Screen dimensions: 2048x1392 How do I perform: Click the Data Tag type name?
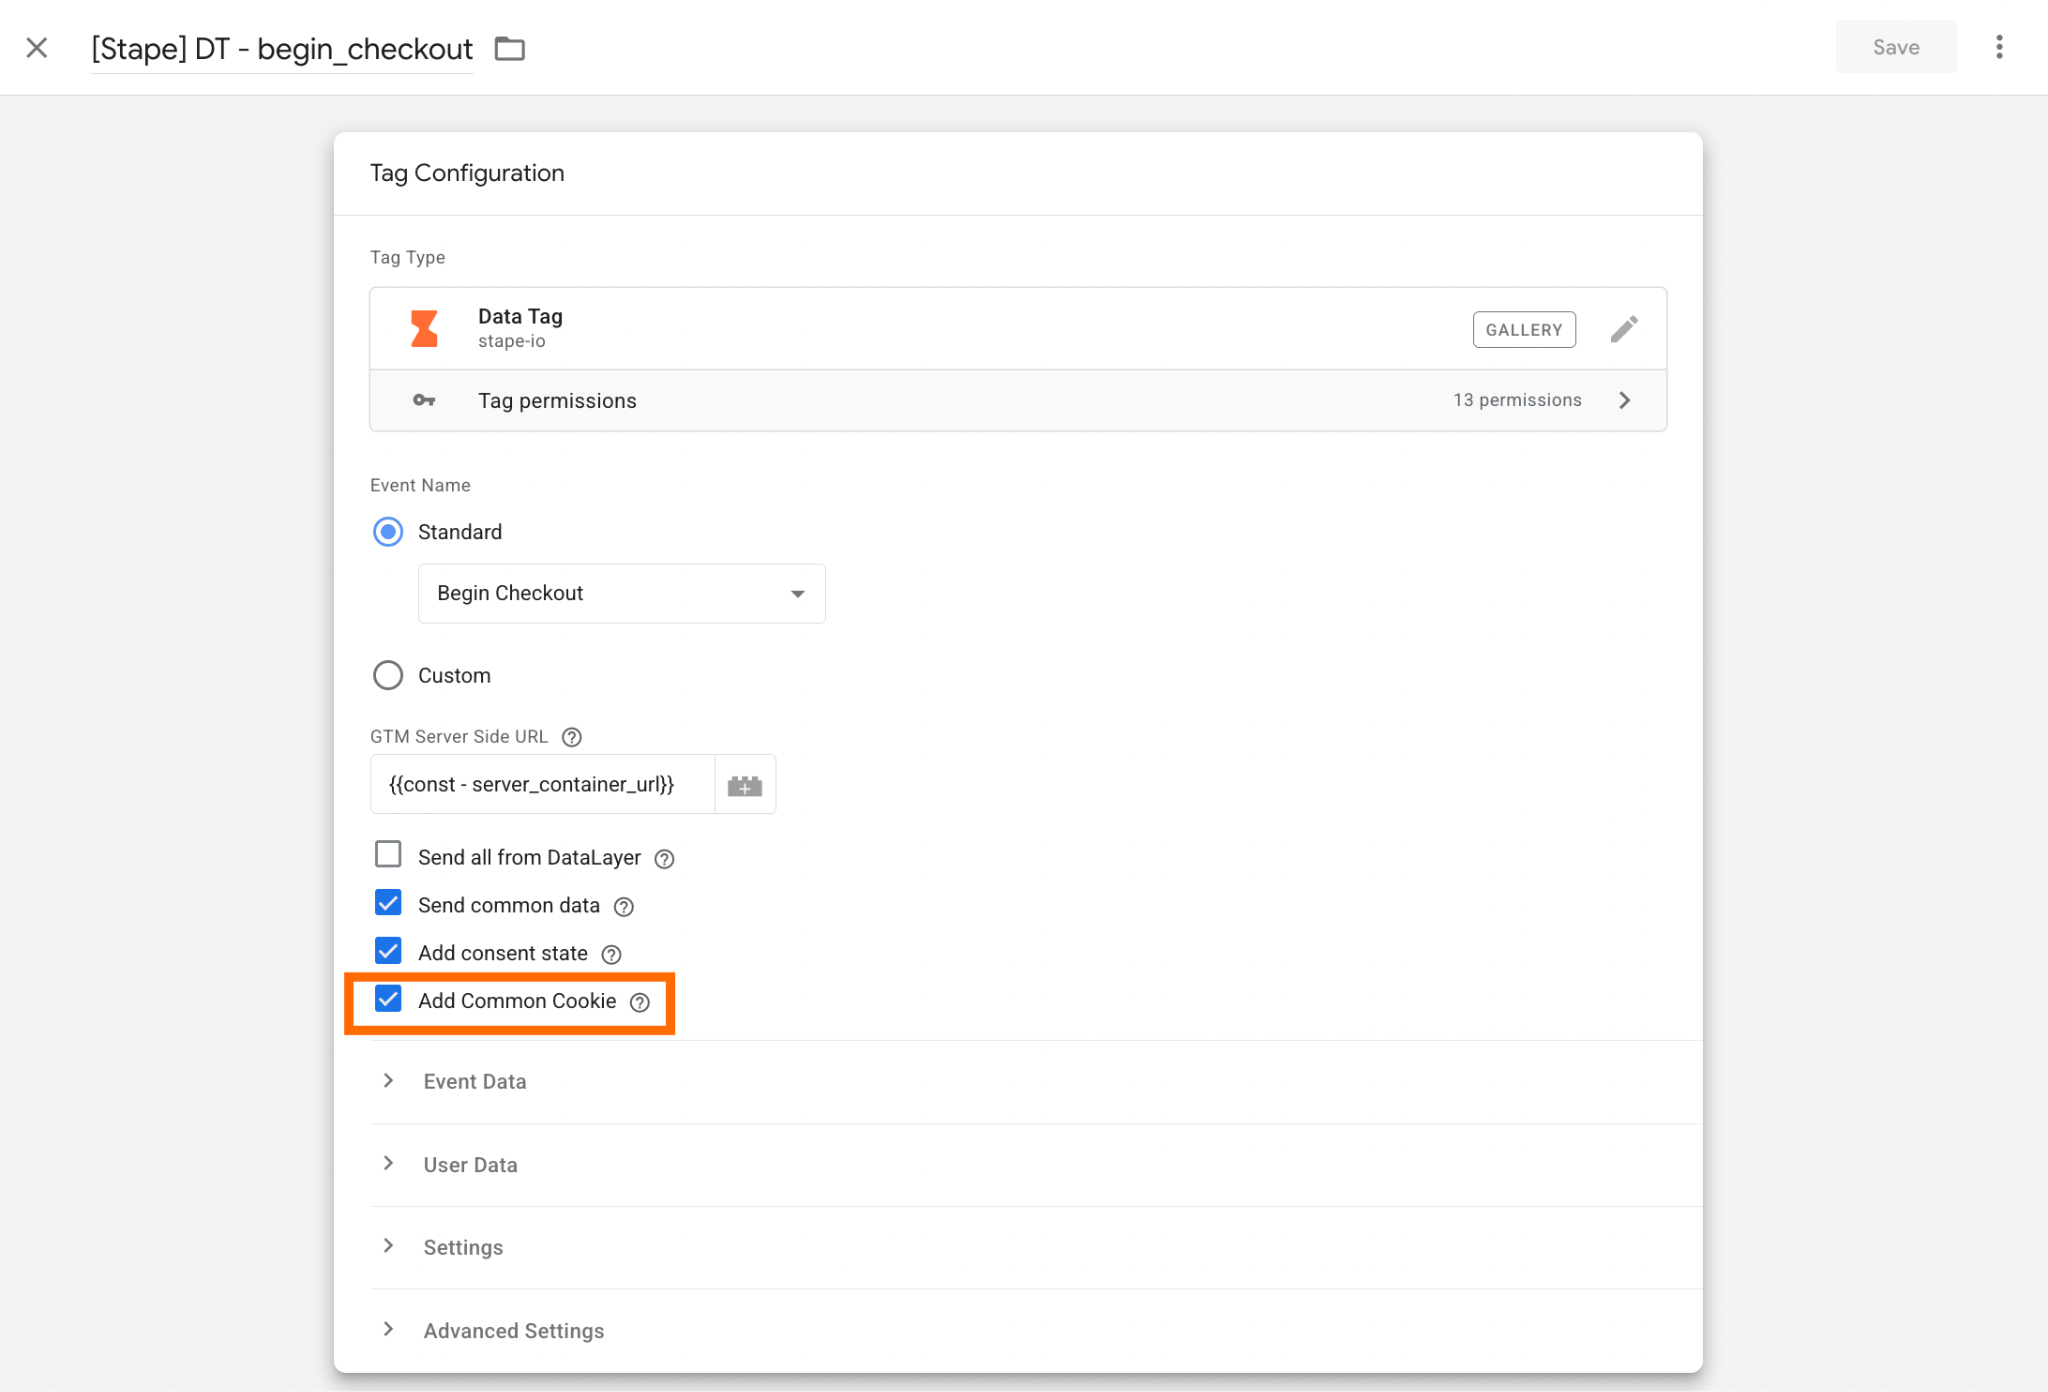(x=520, y=316)
